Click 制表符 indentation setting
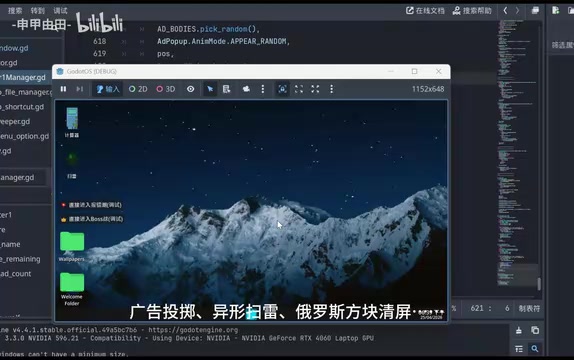This screenshot has height=360, width=574. pyautogui.click(x=529, y=308)
